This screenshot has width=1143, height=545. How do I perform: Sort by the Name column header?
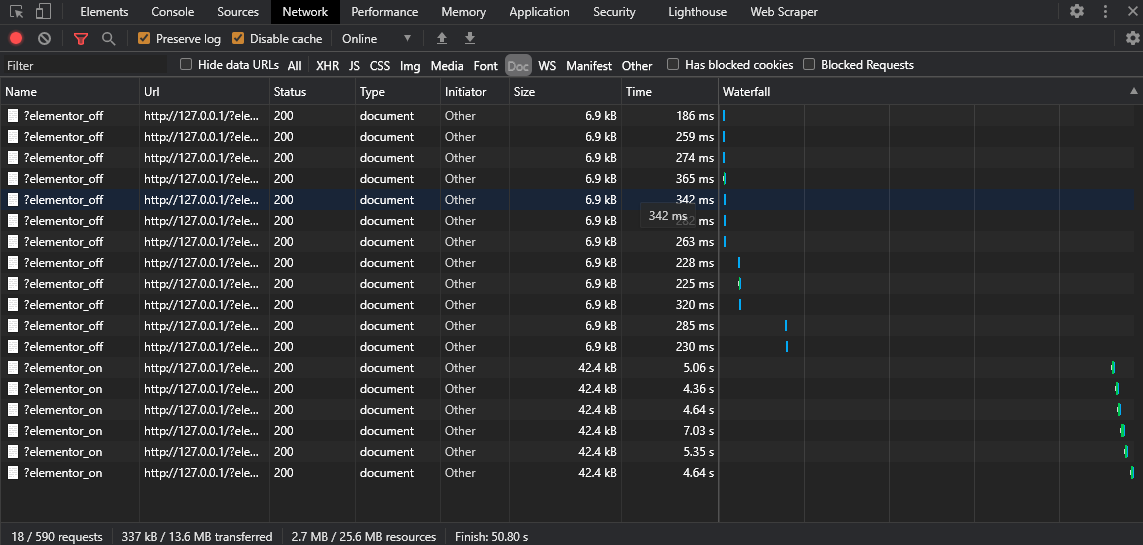(x=69, y=92)
